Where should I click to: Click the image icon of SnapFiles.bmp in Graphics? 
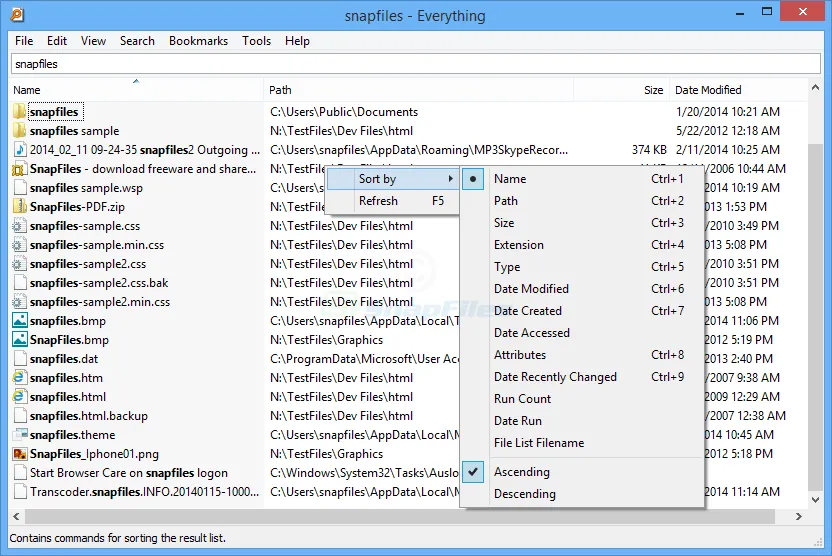20,340
